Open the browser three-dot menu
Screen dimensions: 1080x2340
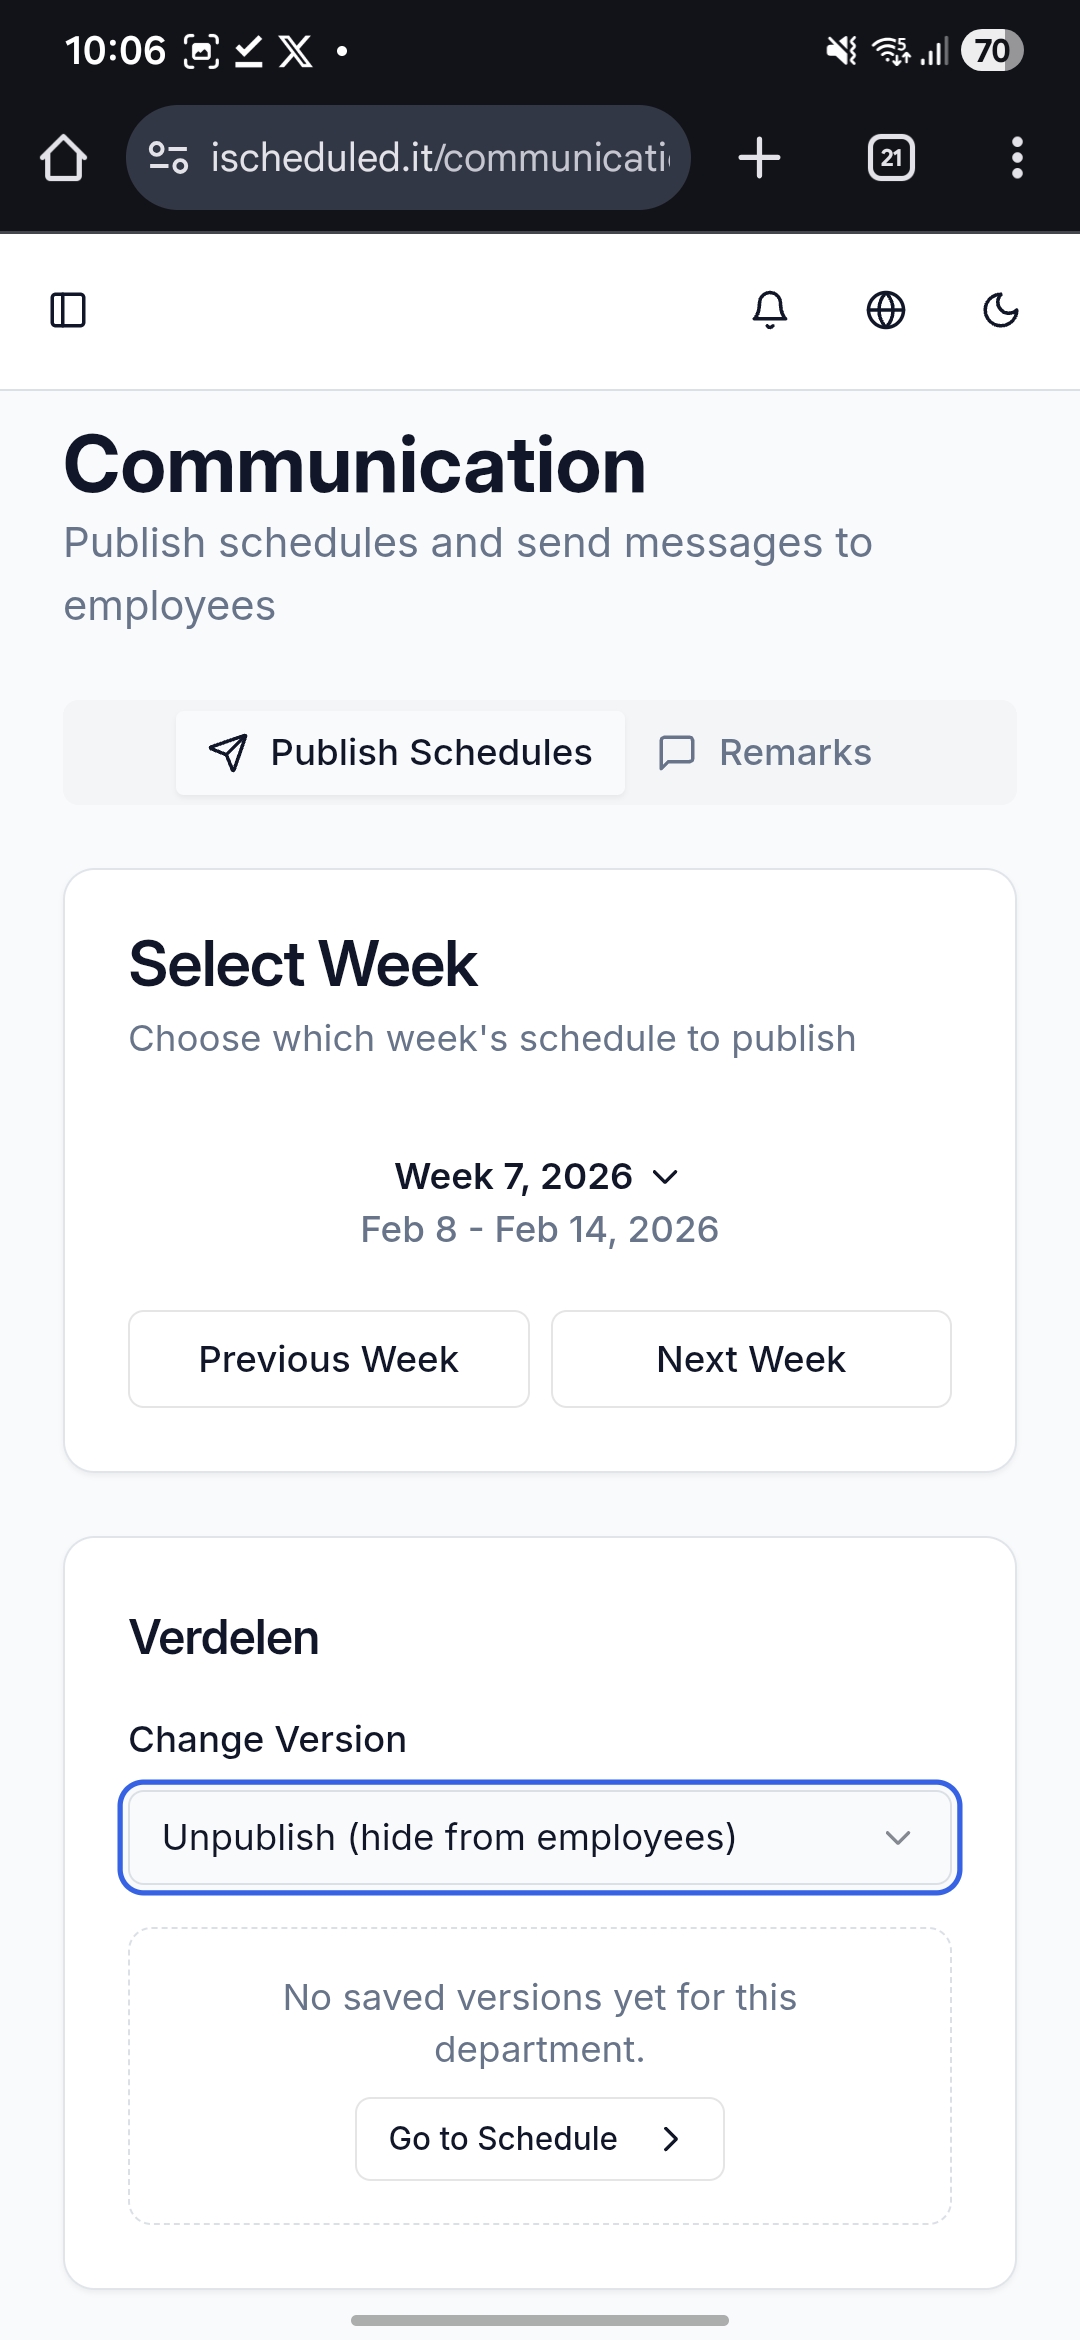click(x=1017, y=157)
